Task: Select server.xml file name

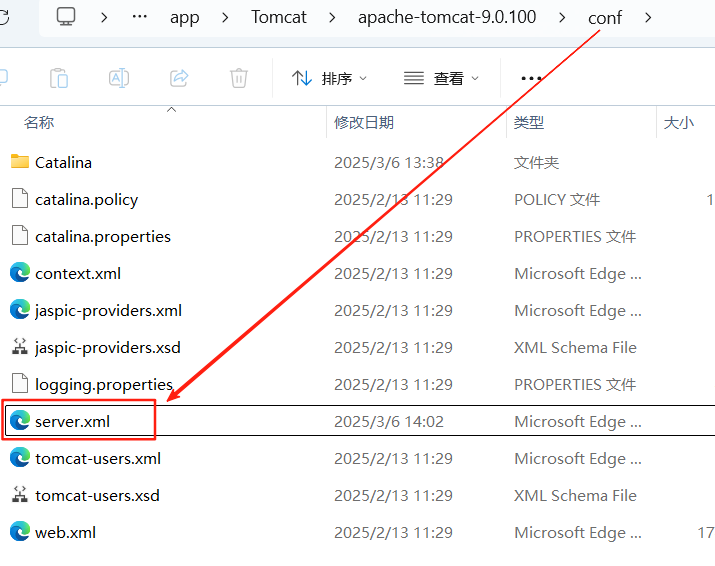Action: [73, 421]
